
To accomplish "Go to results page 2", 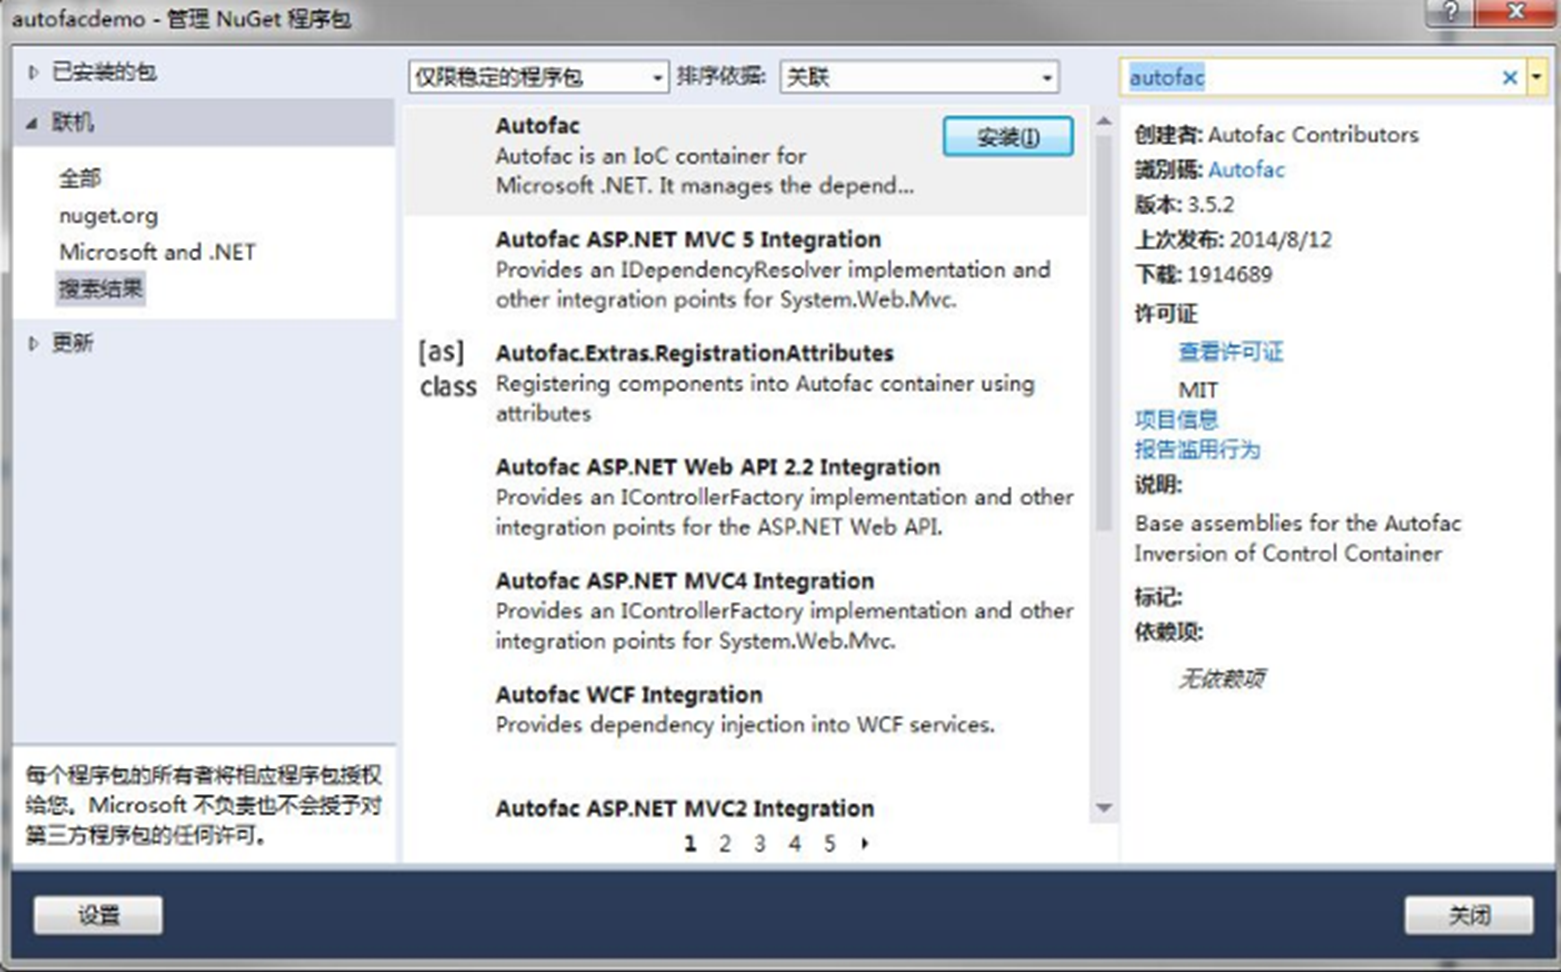I will [725, 844].
